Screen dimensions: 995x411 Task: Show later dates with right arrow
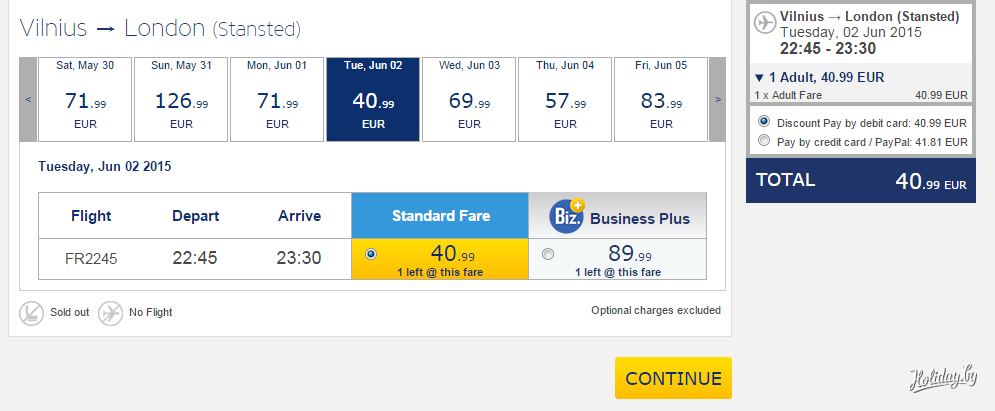click(717, 99)
